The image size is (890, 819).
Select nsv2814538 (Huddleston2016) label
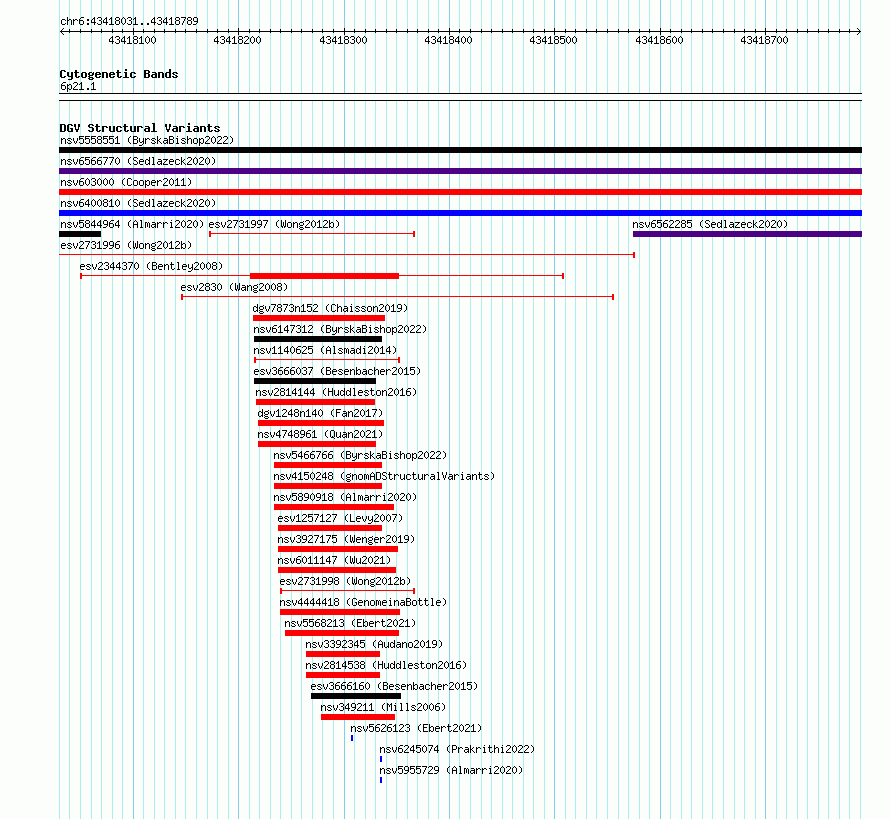386,665
